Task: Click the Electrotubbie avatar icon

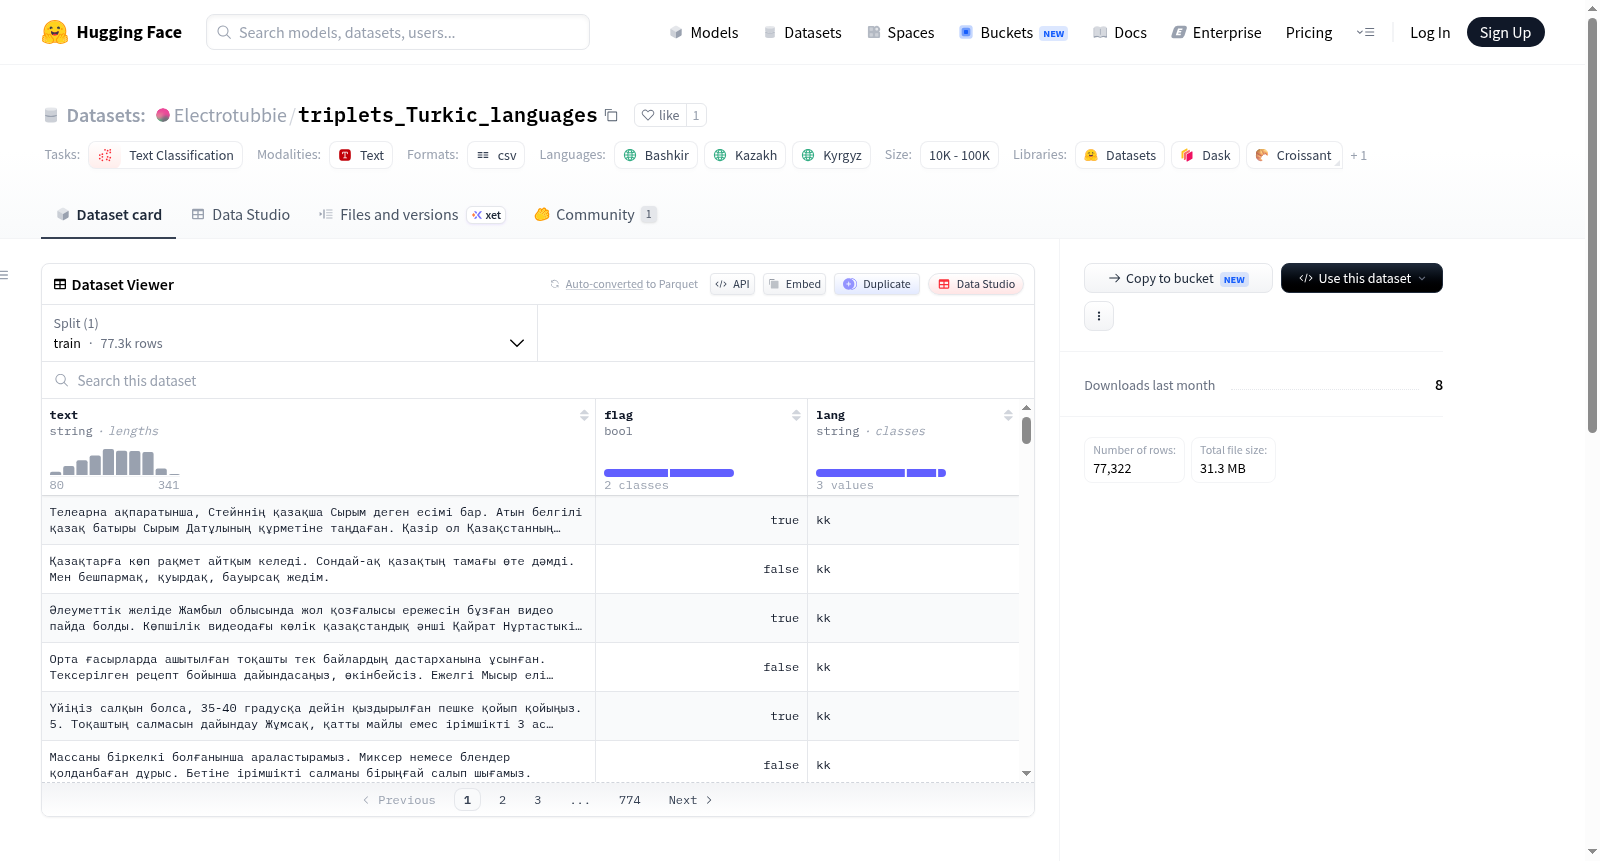Action: pyautogui.click(x=163, y=115)
